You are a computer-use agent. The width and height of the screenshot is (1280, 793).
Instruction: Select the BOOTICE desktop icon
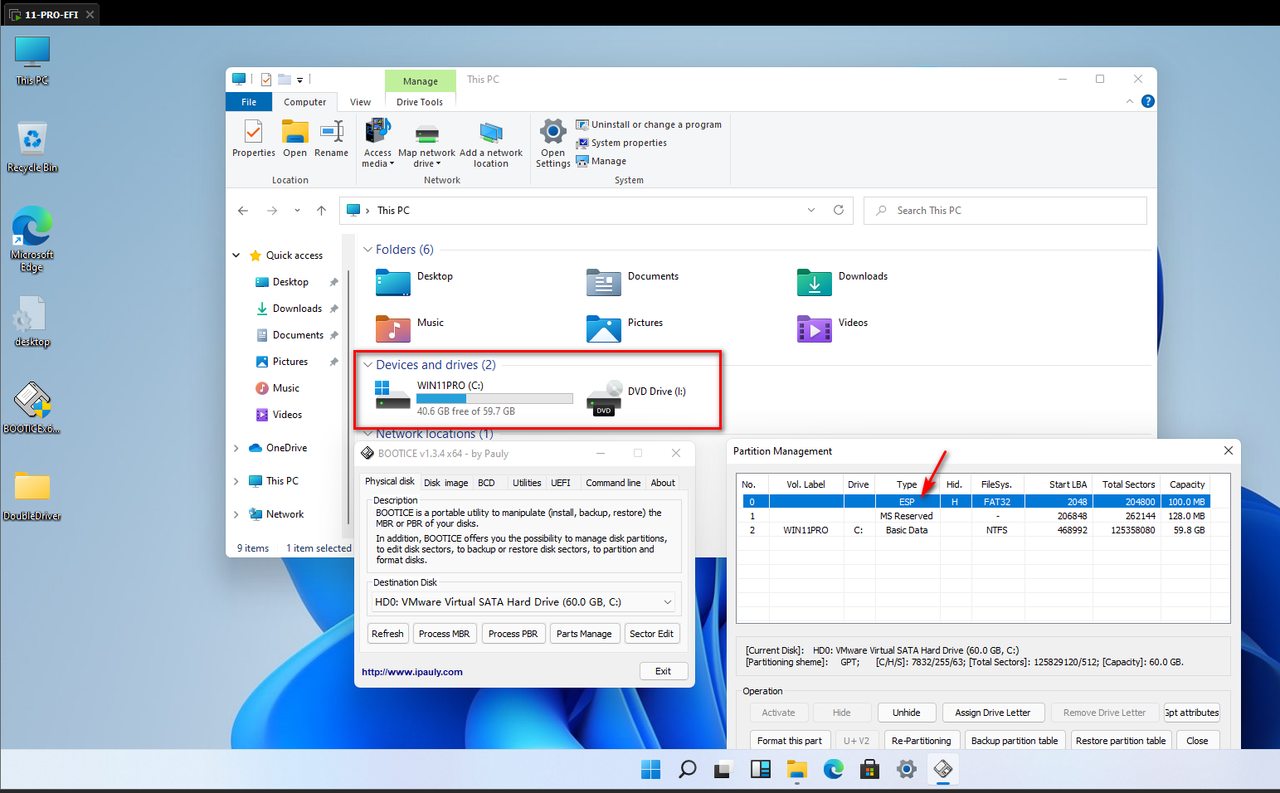tap(32, 407)
